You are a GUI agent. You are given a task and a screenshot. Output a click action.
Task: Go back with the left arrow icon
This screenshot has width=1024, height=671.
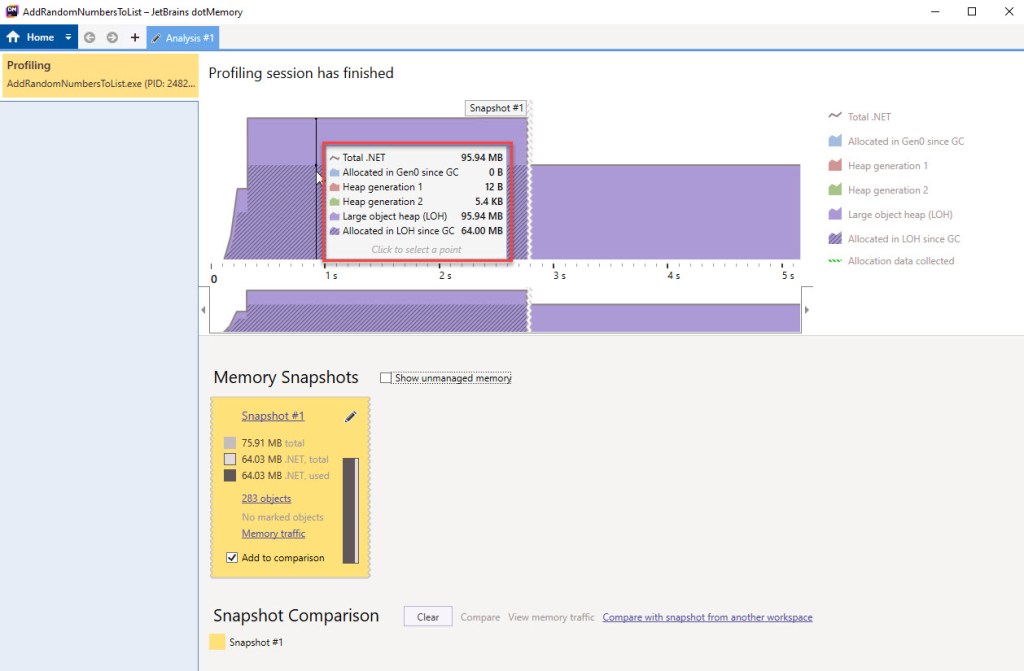89,37
